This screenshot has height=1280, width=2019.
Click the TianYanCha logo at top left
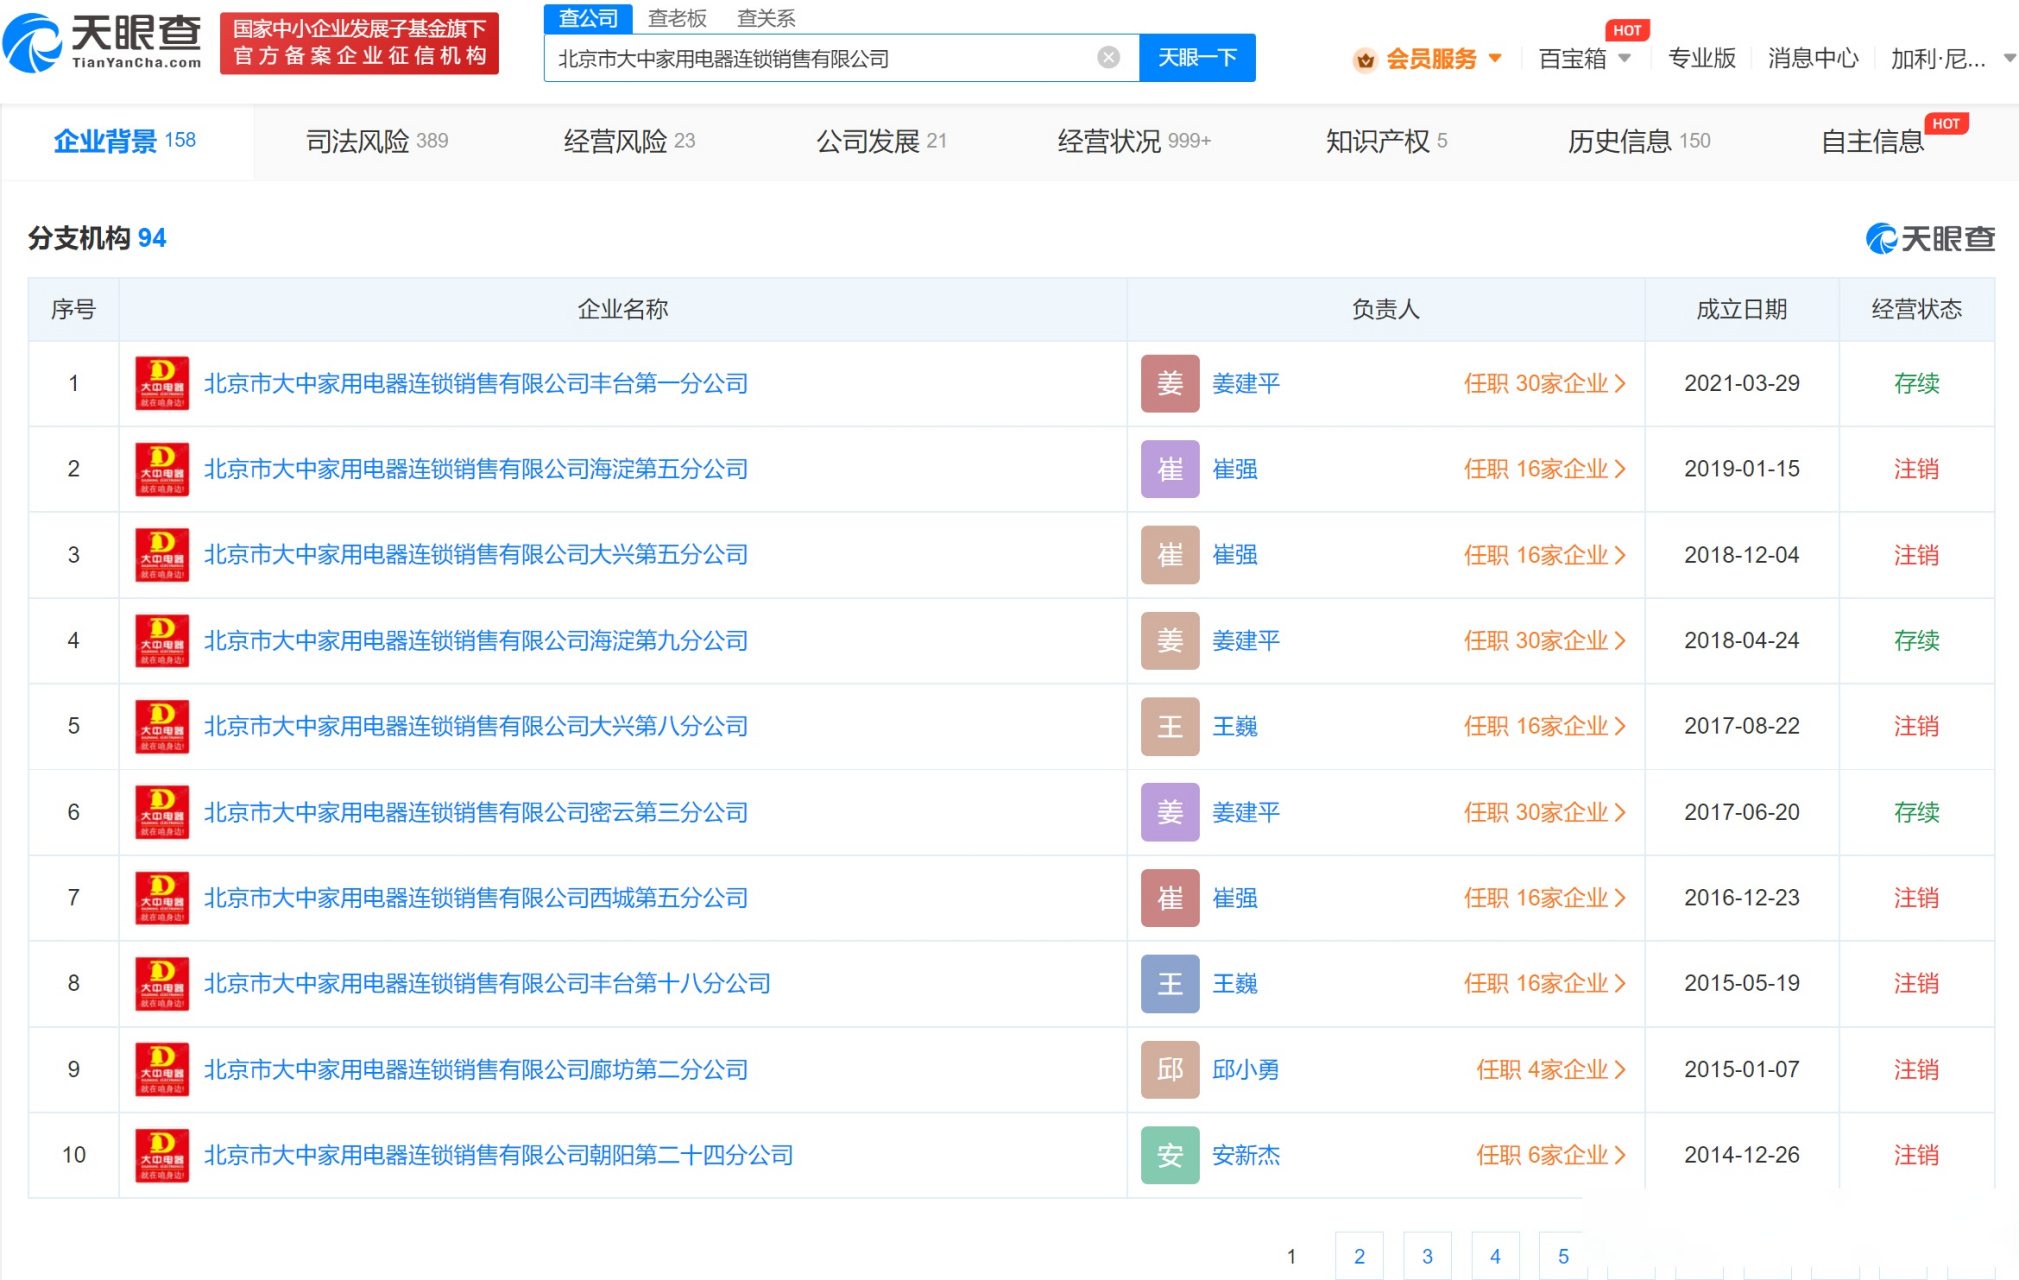pyautogui.click(x=104, y=43)
